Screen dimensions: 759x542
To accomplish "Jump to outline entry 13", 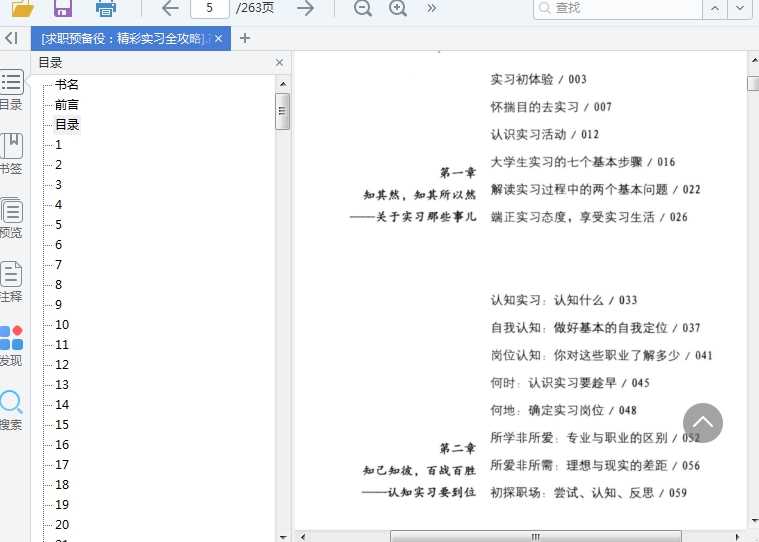I will (62, 385).
